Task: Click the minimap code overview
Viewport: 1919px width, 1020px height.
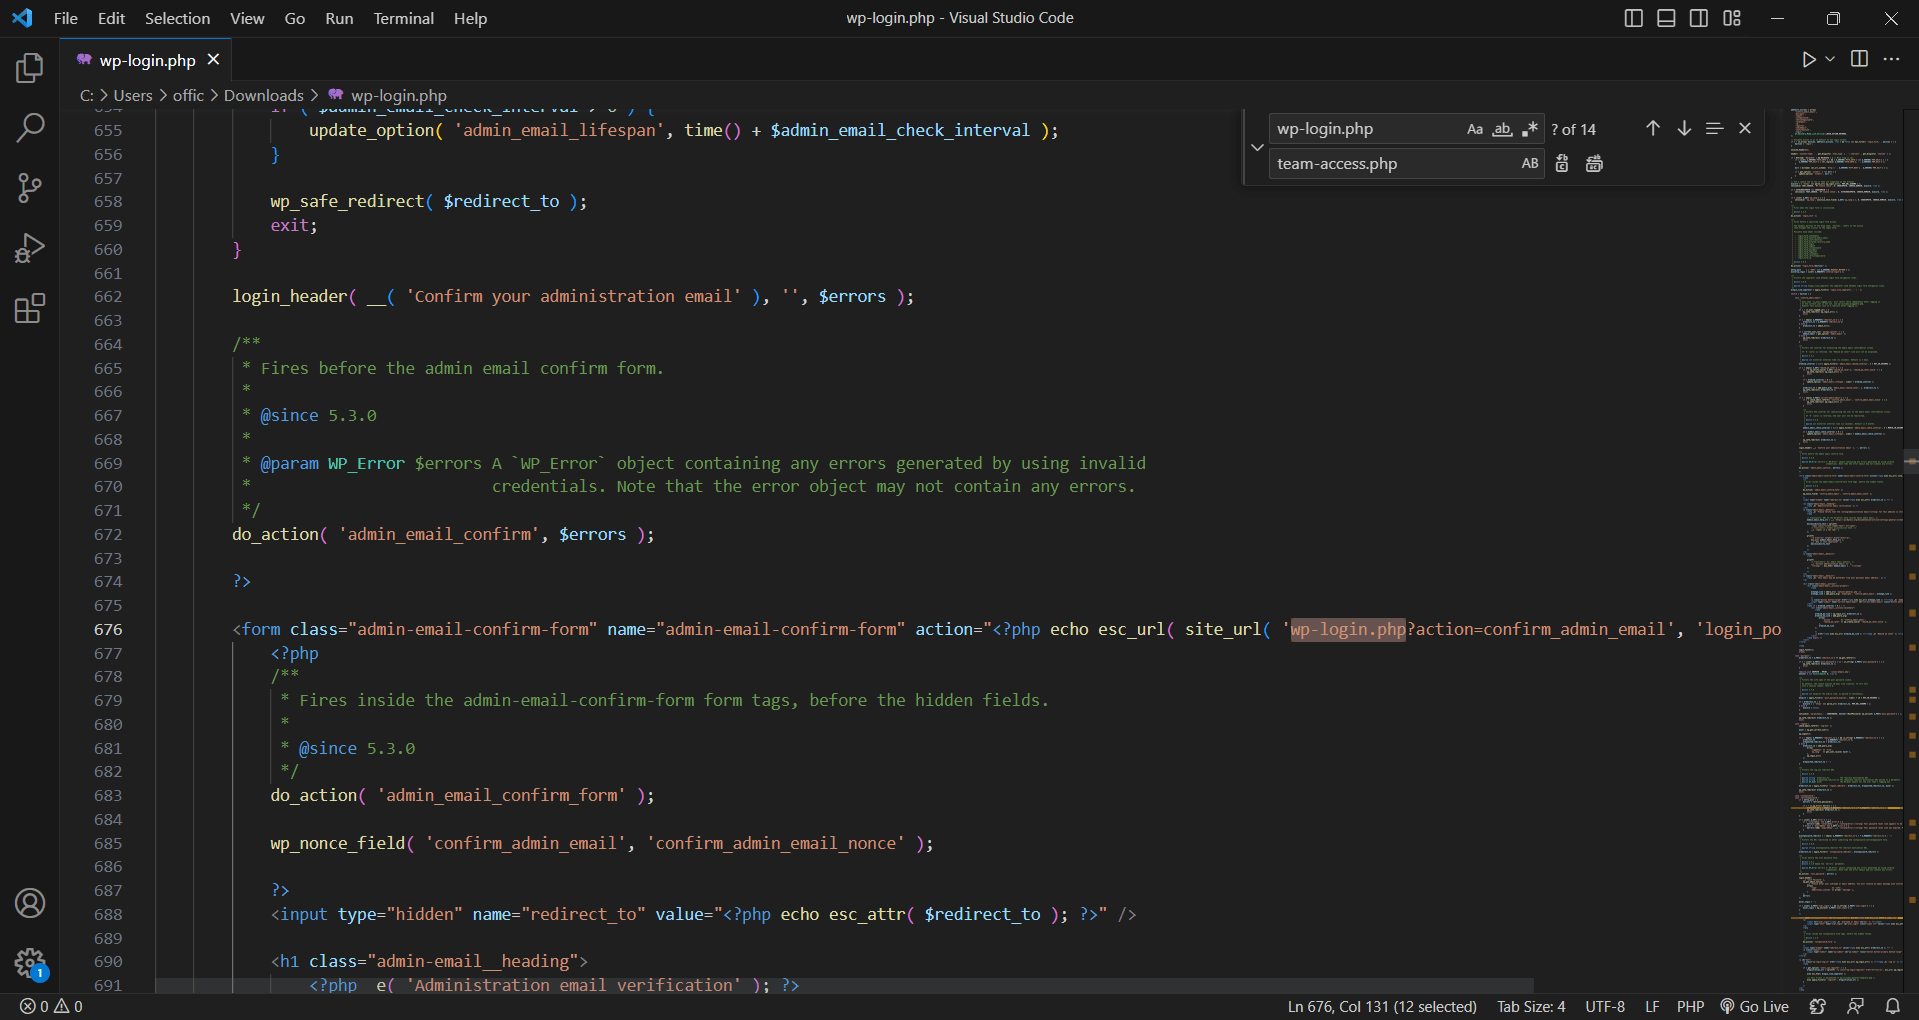Action: tap(1846, 550)
